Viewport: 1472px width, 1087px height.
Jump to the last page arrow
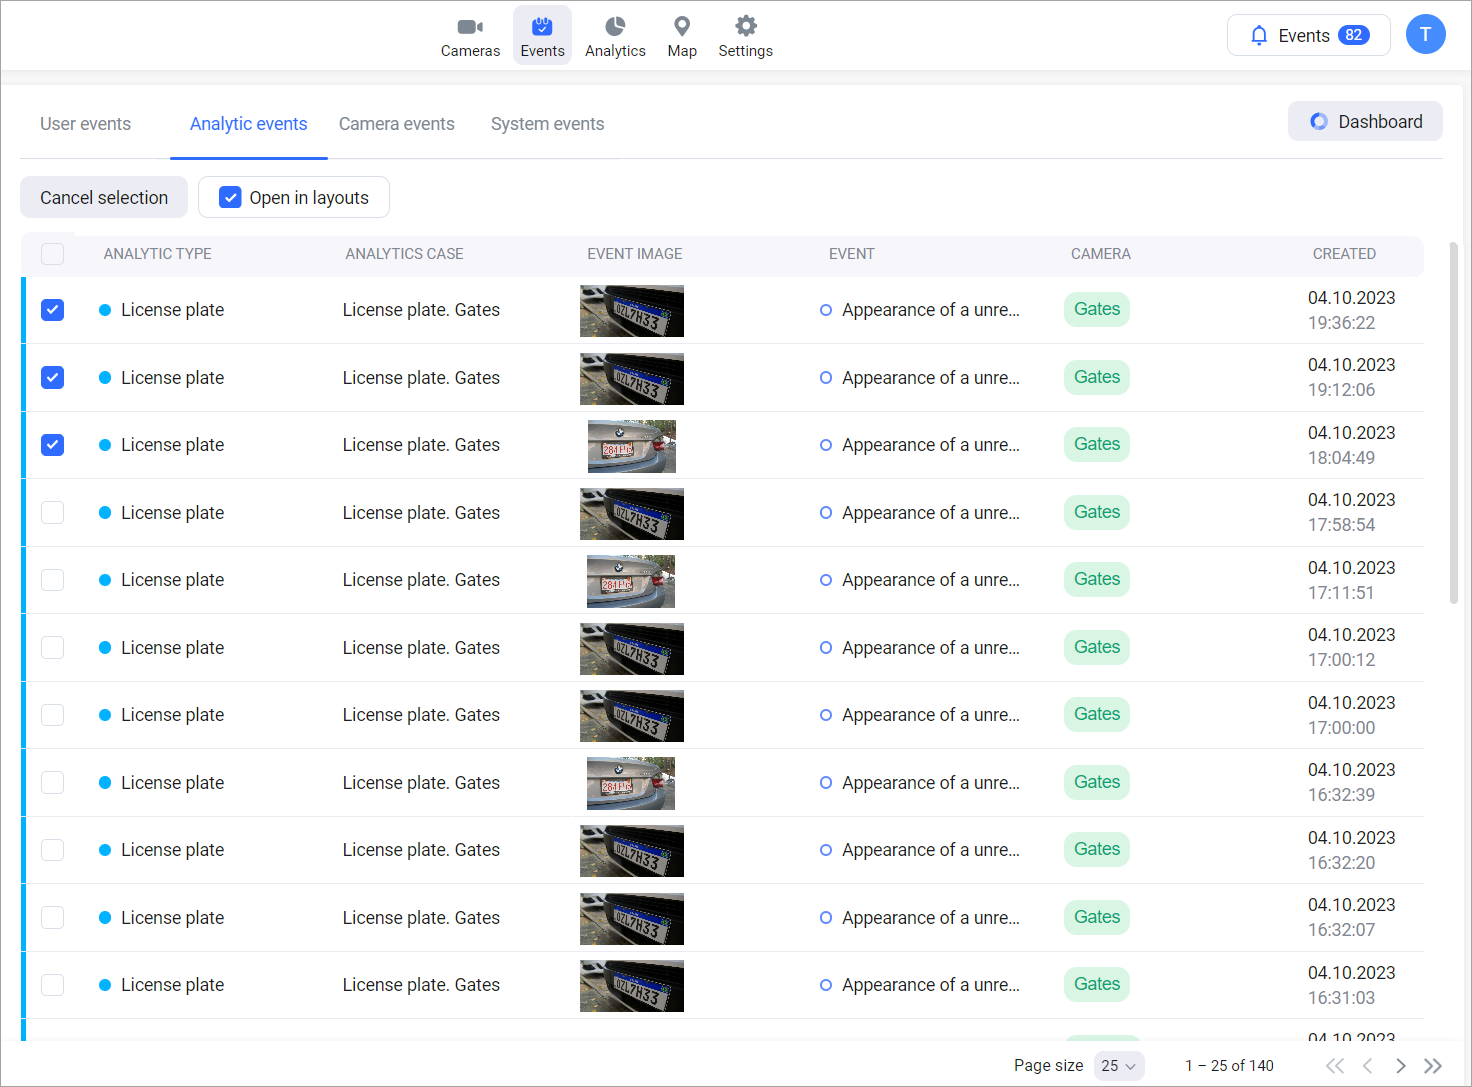click(1433, 1066)
